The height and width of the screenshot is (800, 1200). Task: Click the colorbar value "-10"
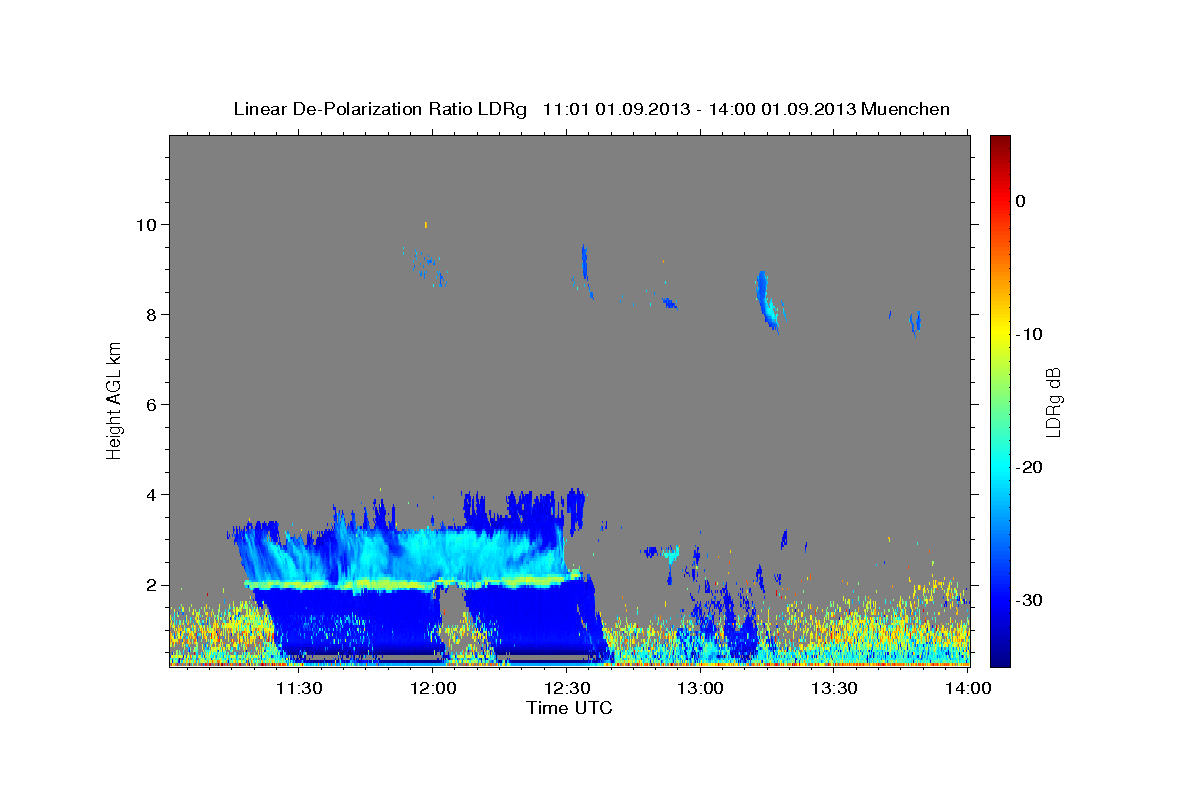pos(1030,334)
